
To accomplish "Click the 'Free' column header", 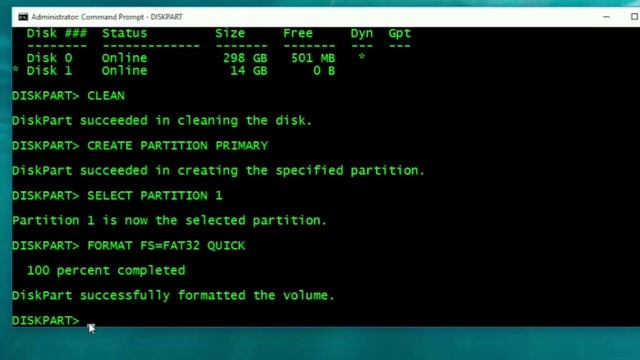I will 298,33.
